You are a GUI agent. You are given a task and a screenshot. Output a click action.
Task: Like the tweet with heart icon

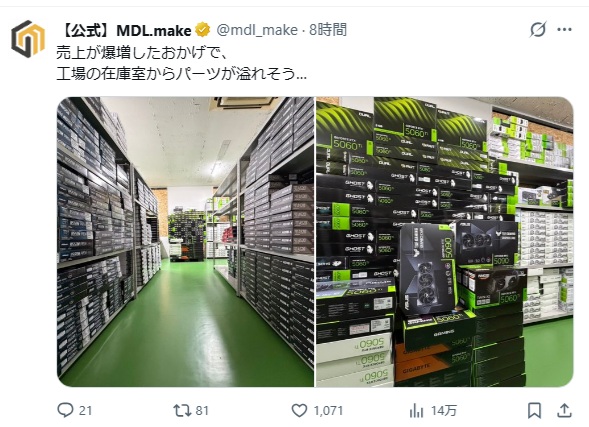coord(299,410)
